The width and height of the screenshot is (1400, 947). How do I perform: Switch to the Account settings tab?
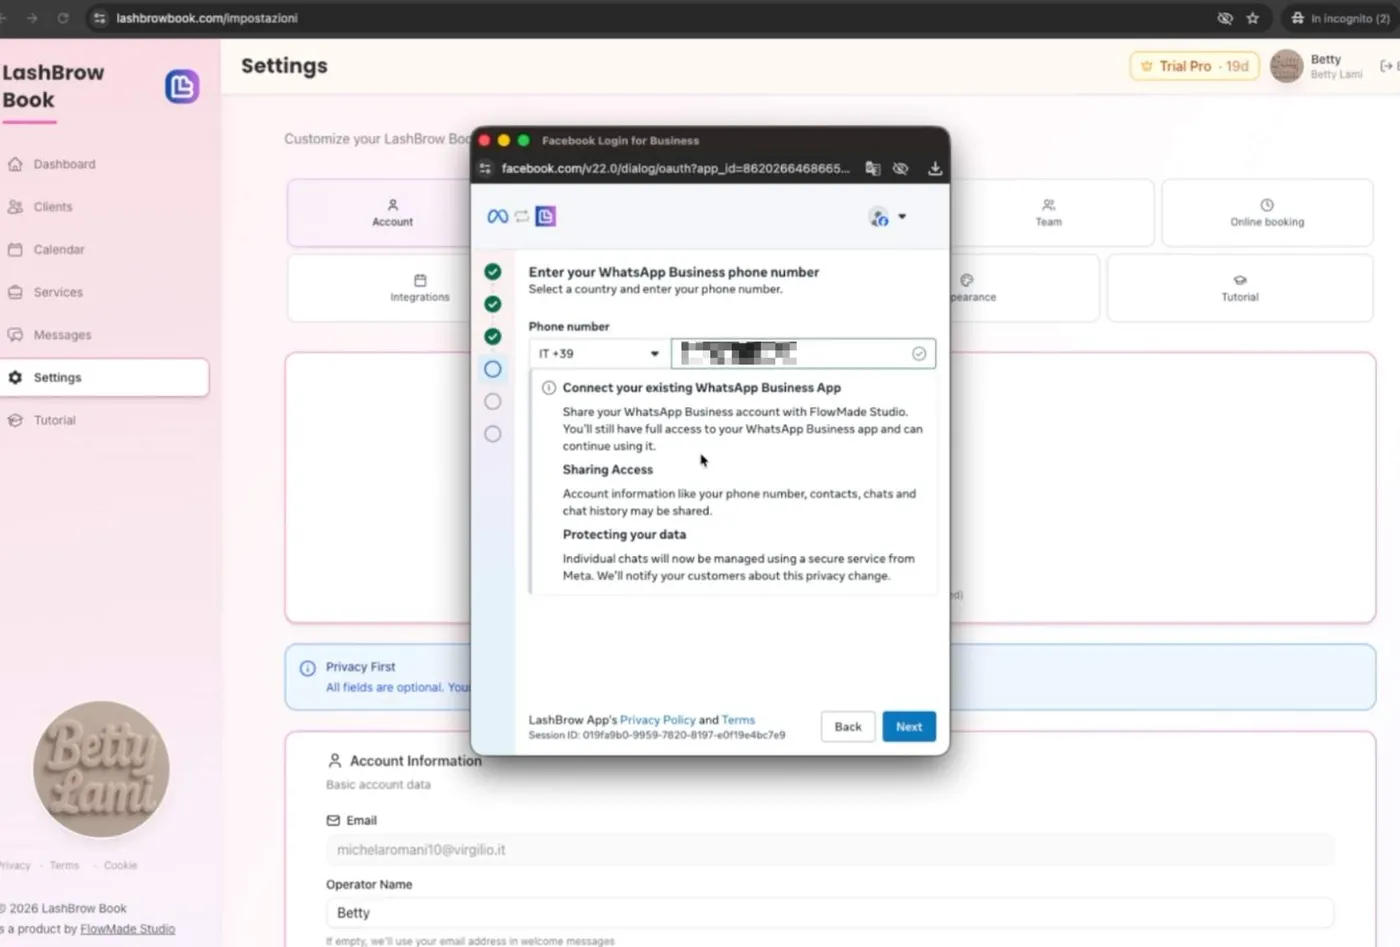click(x=392, y=213)
